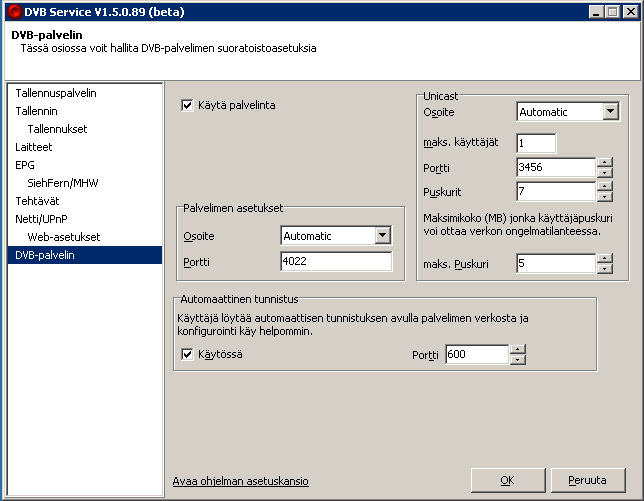The height and width of the screenshot is (501, 644).
Task: Select Tallennuspalvelin in the left tree
Action: [56, 93]
